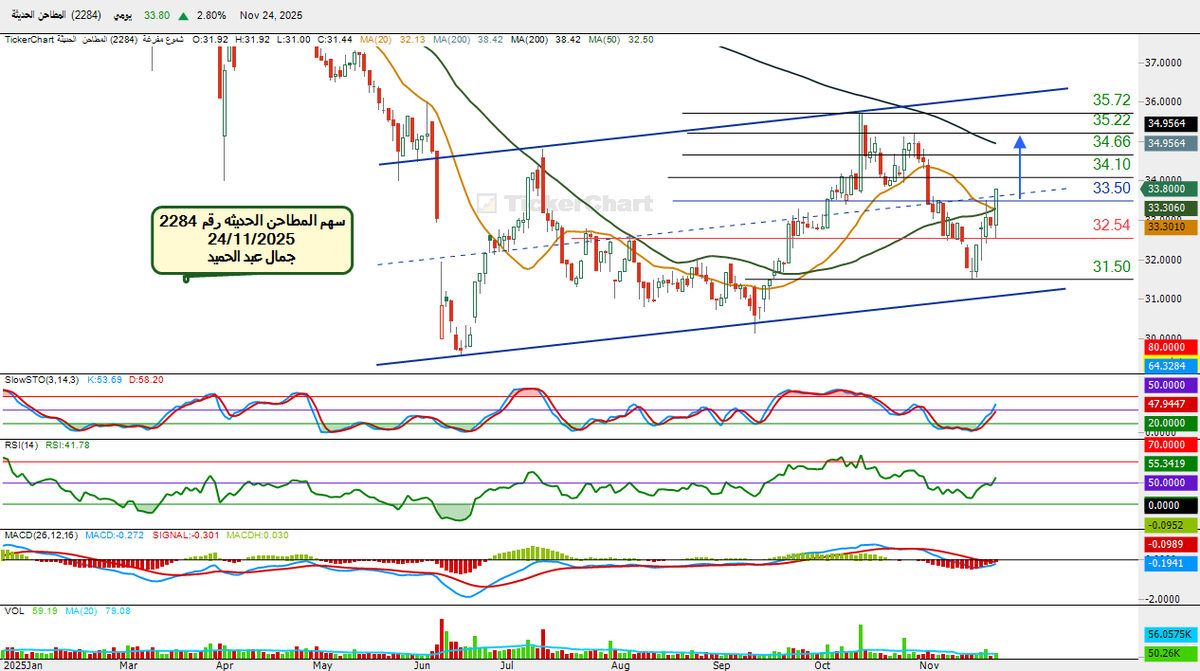Click the 31.50 support level label
This screenshot has height=671, width=1200.
coord(1111,266)
